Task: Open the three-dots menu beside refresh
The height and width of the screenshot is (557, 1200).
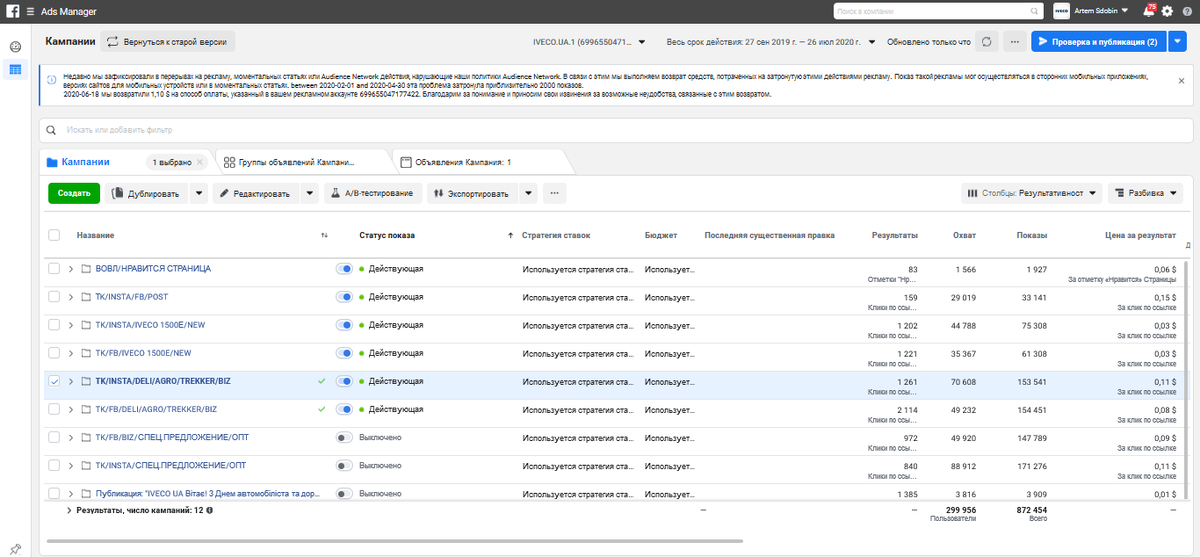Action: coord(1015,42)
